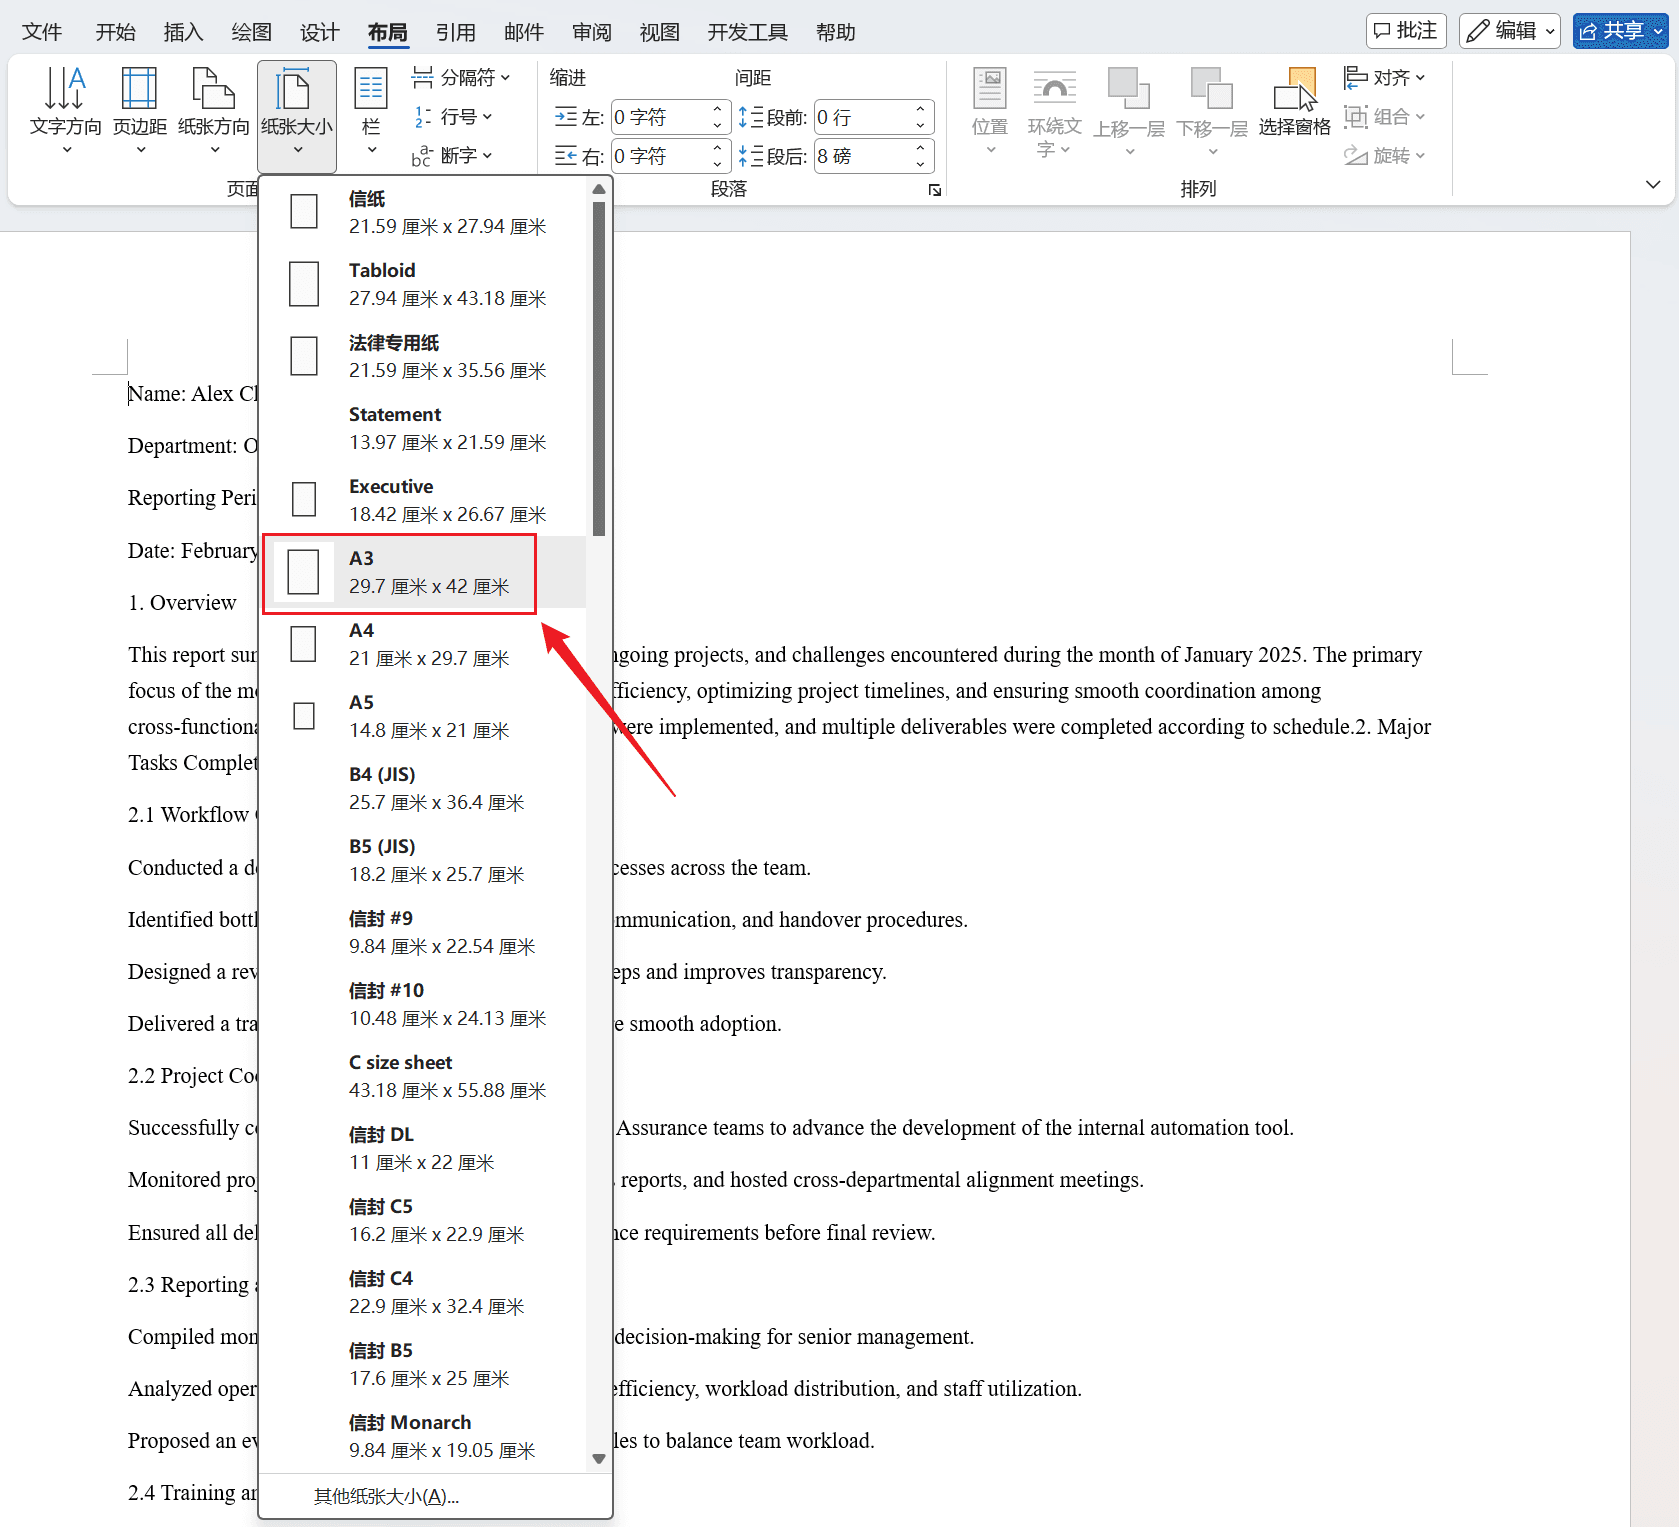The width and height of the screenshot is (1679, 1527).
Task: Open 环绕文字 (Wrap Text) options
Action: point(1054,110)
